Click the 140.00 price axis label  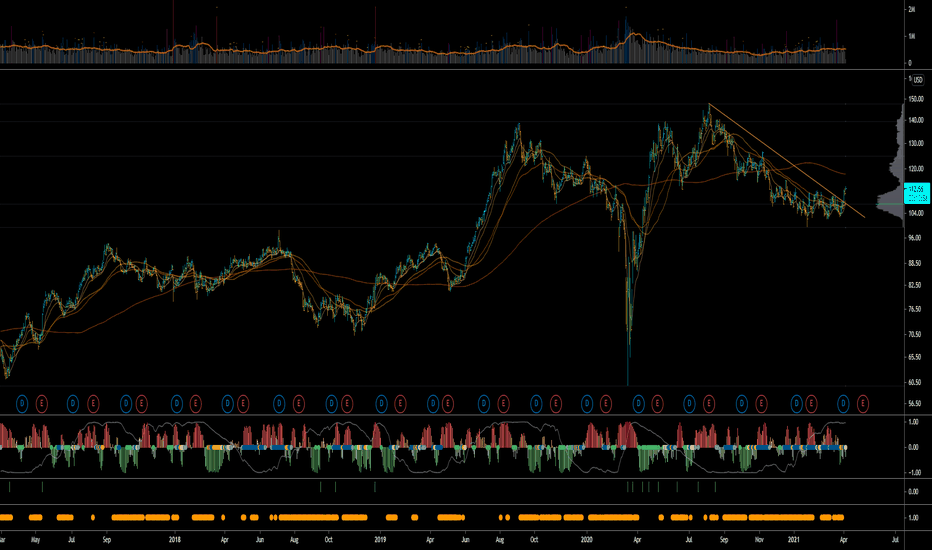(x=916, y=120)
